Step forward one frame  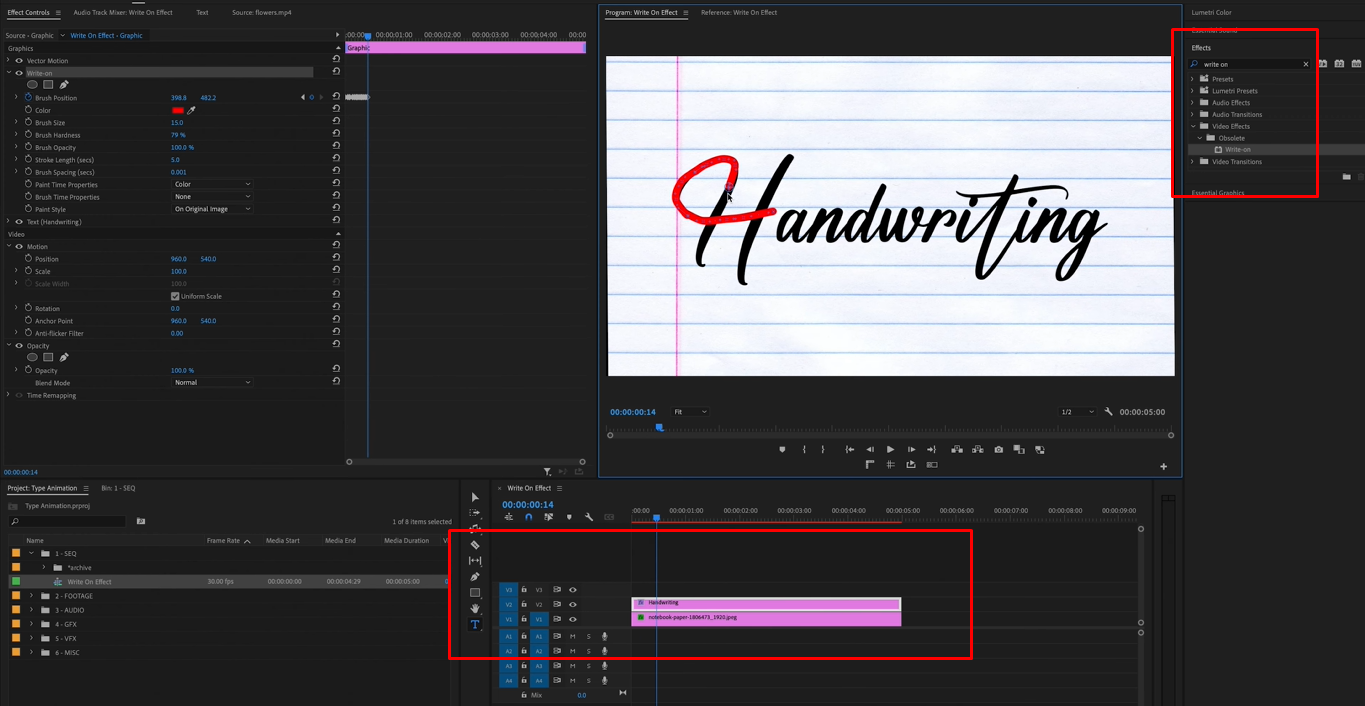point(911,450)
